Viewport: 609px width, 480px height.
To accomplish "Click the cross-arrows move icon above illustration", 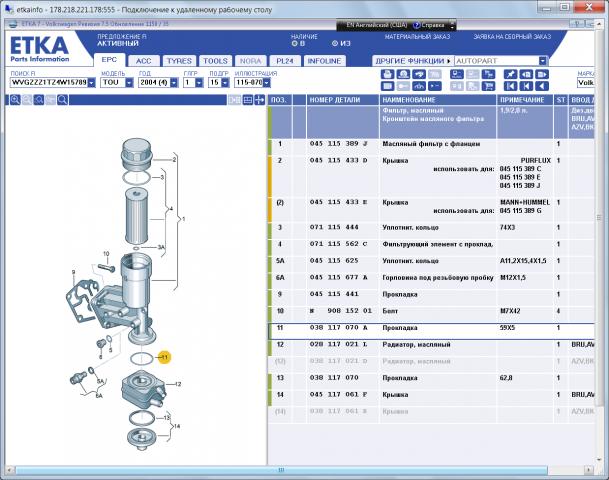I will click(x=259, y=100).
